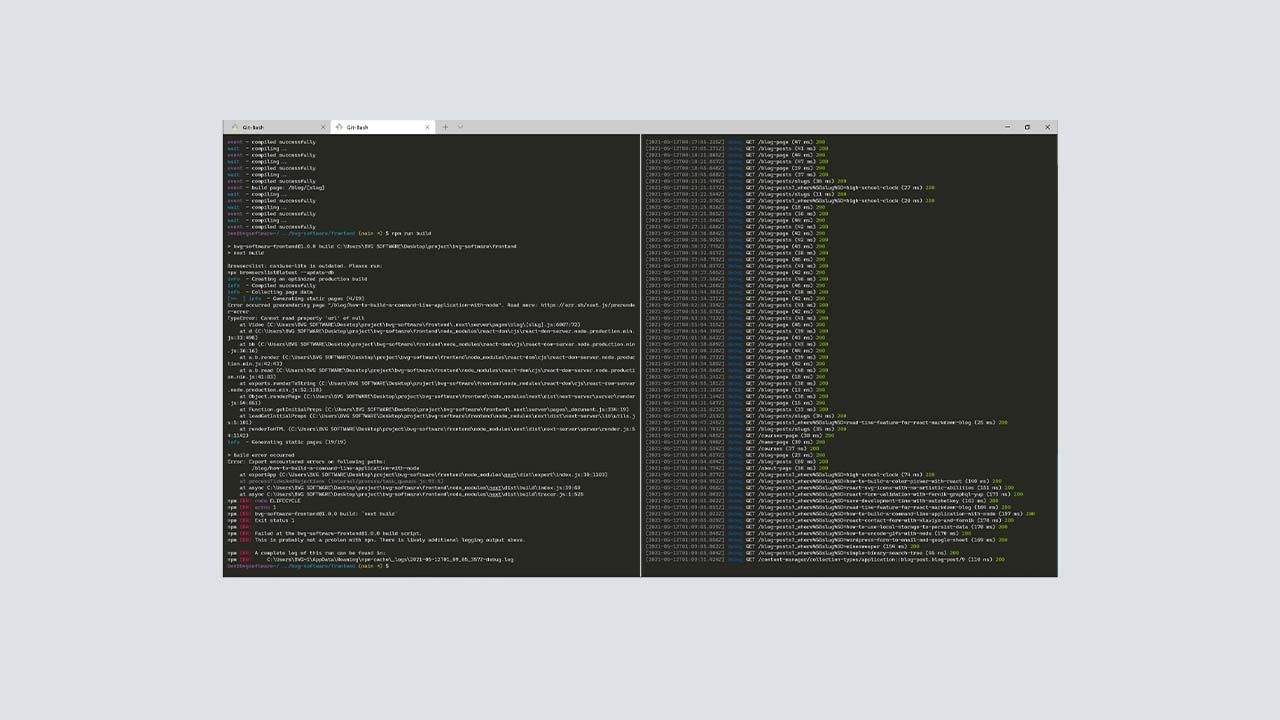Image resolution: width=1280 pixels, height=720 pixels.
Task: Close the active Git Bash tab
Action: pos(427,127)
